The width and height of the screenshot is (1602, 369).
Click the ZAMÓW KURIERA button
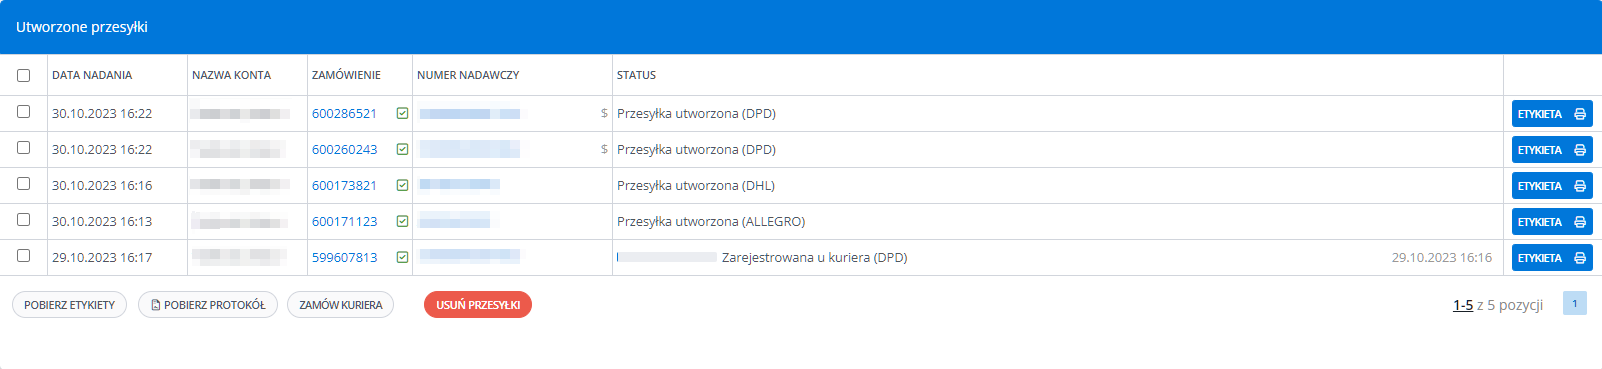[x=340, y=305]
